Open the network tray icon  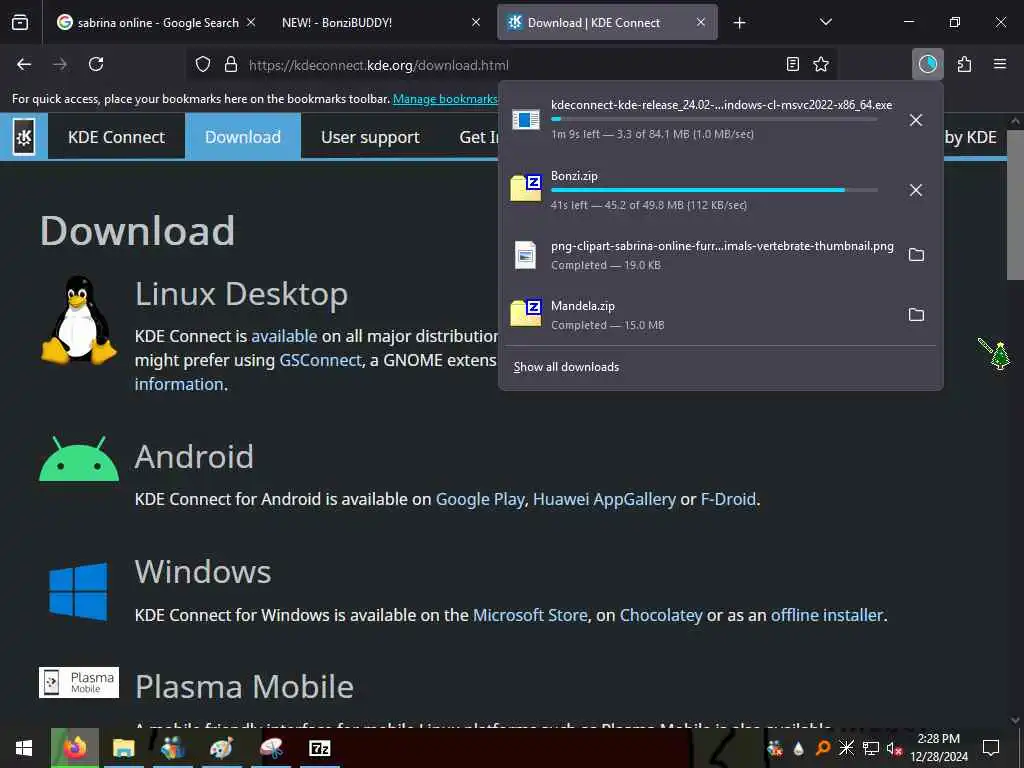click(x=871, y=748)
